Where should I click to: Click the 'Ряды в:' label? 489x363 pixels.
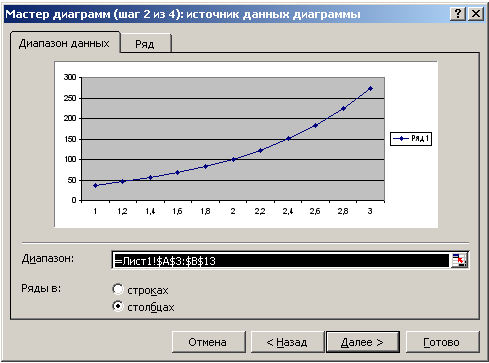[x=41, y=288]
